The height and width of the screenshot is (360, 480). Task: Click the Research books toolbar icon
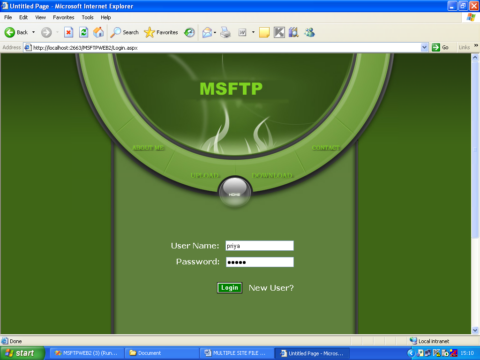pyautogui.click(x=294, y=32)
